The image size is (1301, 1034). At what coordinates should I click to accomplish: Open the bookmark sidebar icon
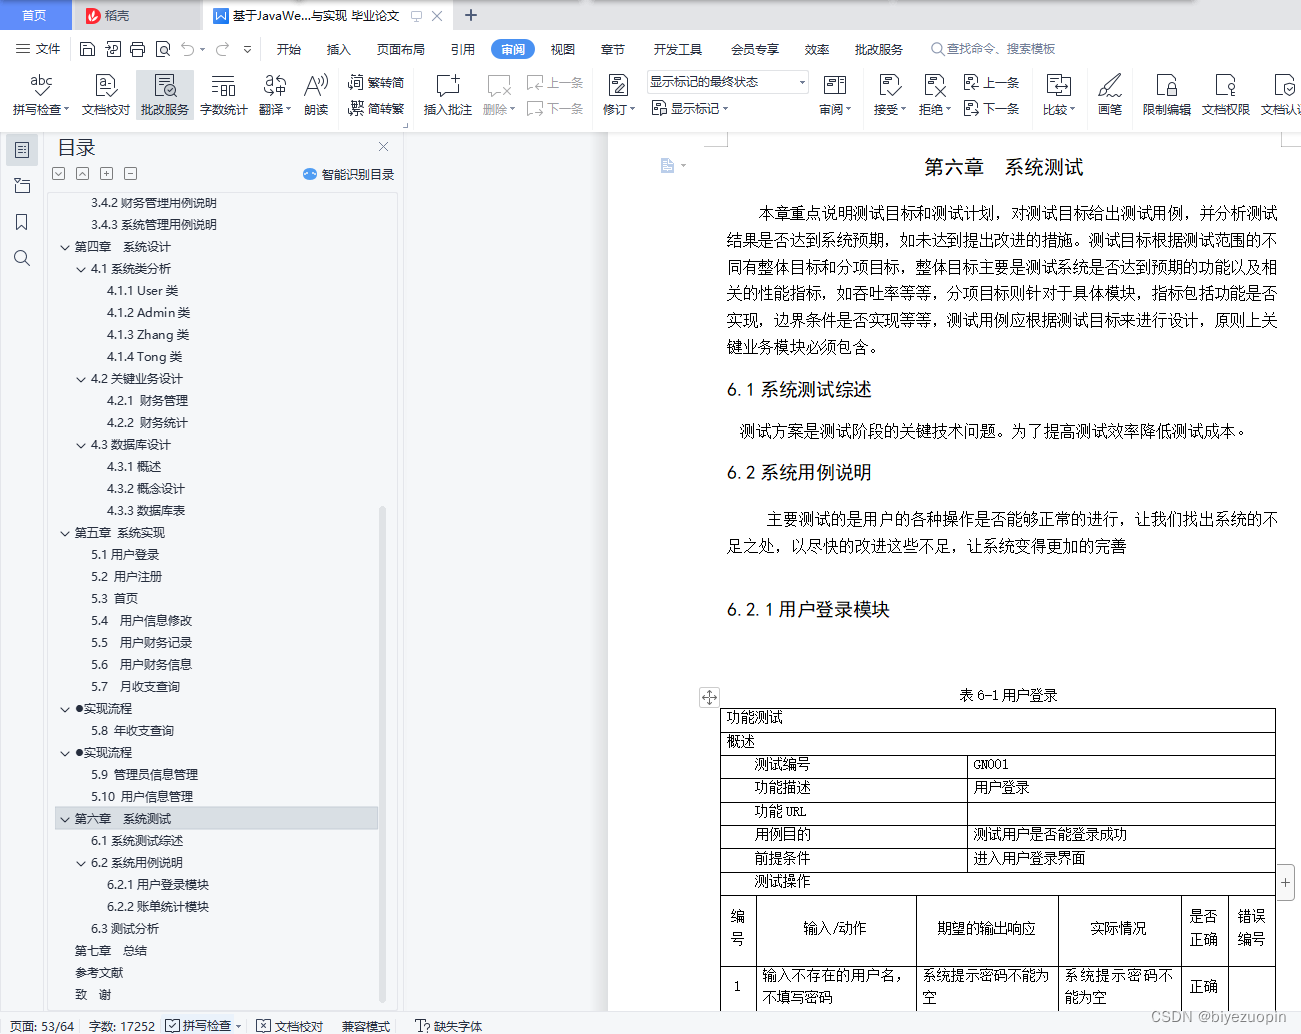click(x=22, y=222)
